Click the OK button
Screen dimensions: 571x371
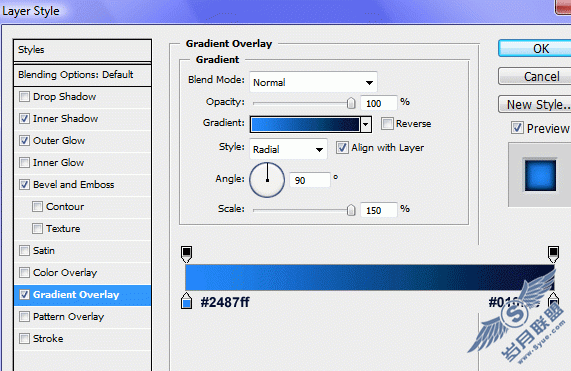pyautogui.click(x=535, y=48)
